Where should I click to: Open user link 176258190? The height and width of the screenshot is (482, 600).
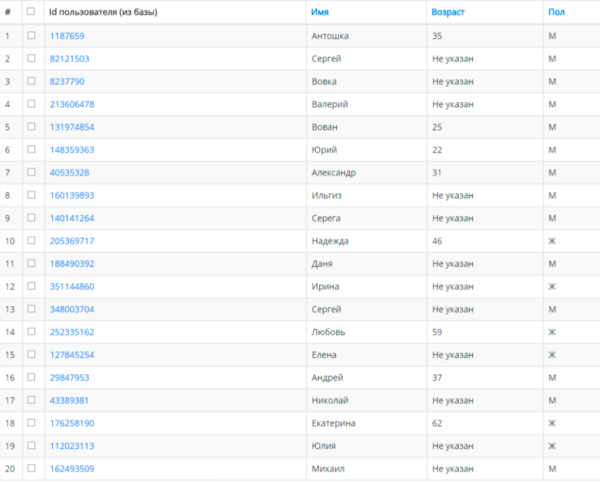point(72,423)
